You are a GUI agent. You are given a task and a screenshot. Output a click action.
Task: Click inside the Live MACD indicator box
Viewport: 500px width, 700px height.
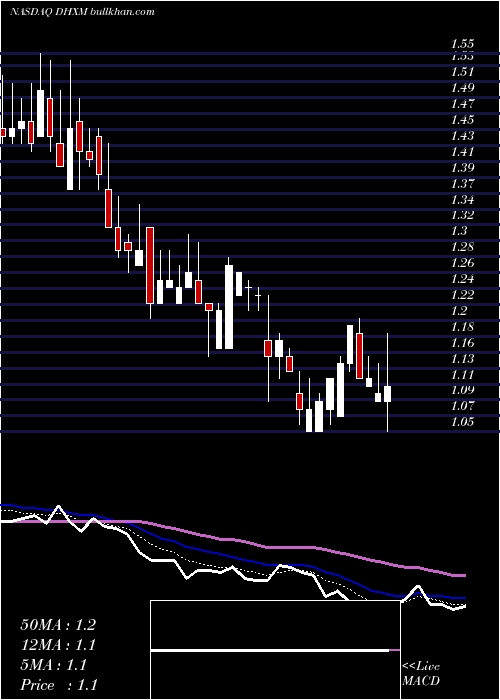(x=275, y=650)
